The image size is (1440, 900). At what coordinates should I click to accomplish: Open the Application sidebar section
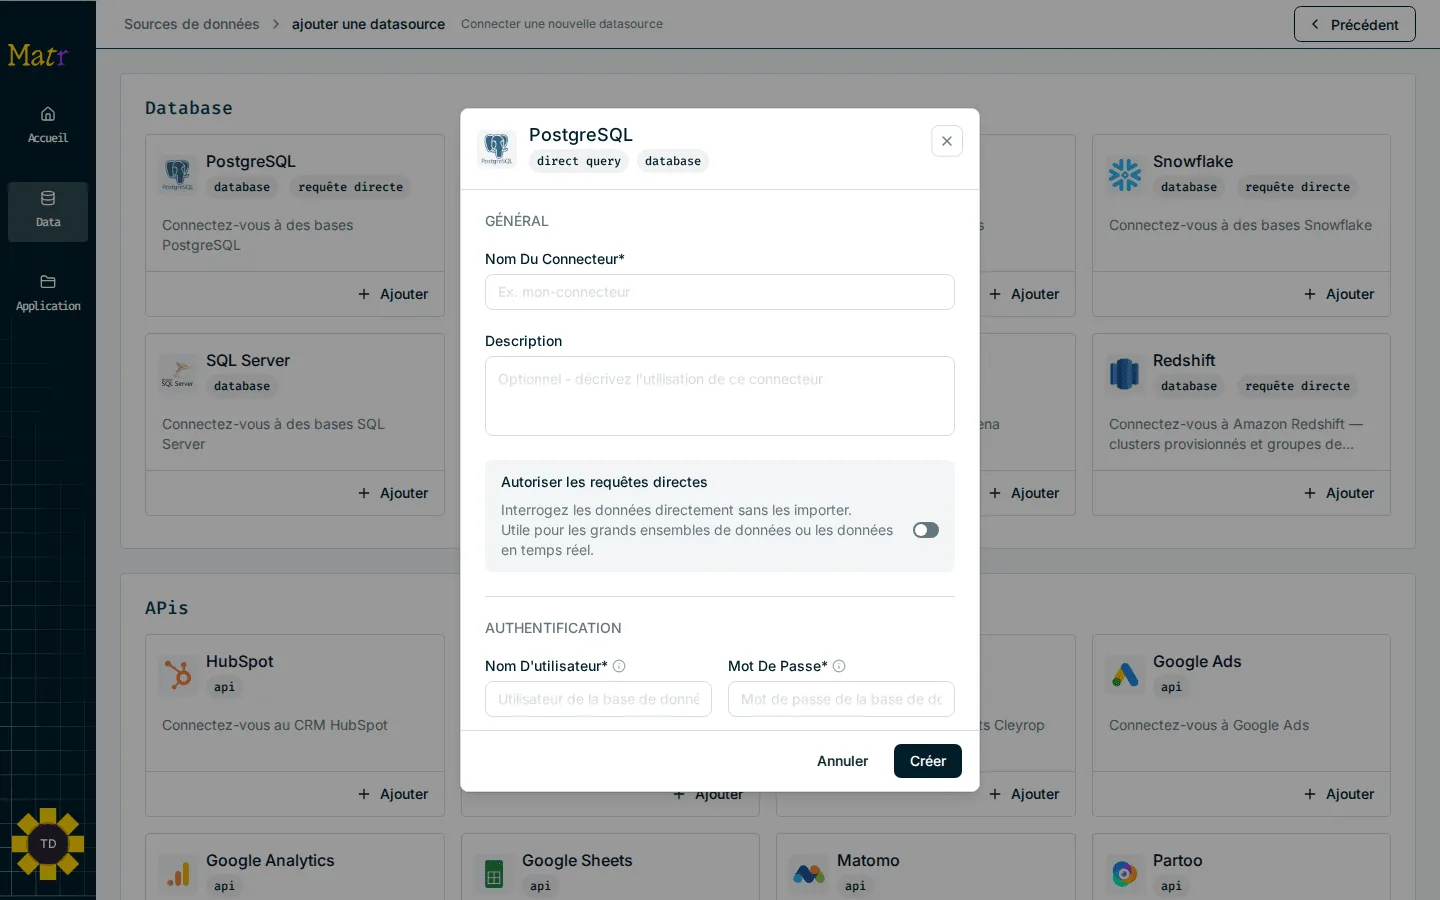48,294
